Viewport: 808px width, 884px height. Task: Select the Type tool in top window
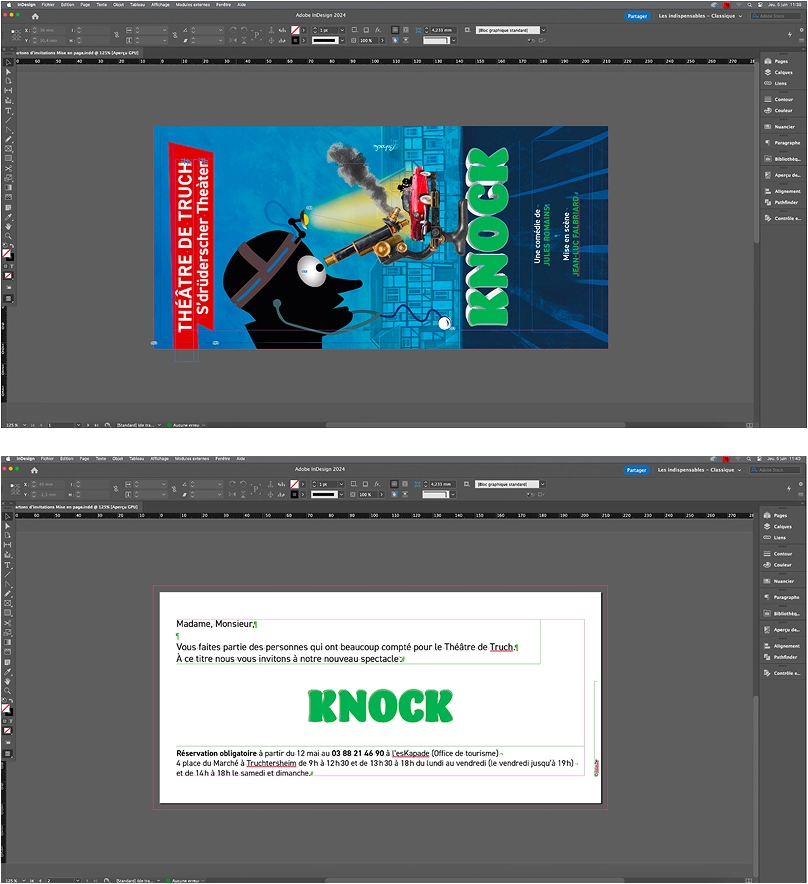[x=8, y=111]
